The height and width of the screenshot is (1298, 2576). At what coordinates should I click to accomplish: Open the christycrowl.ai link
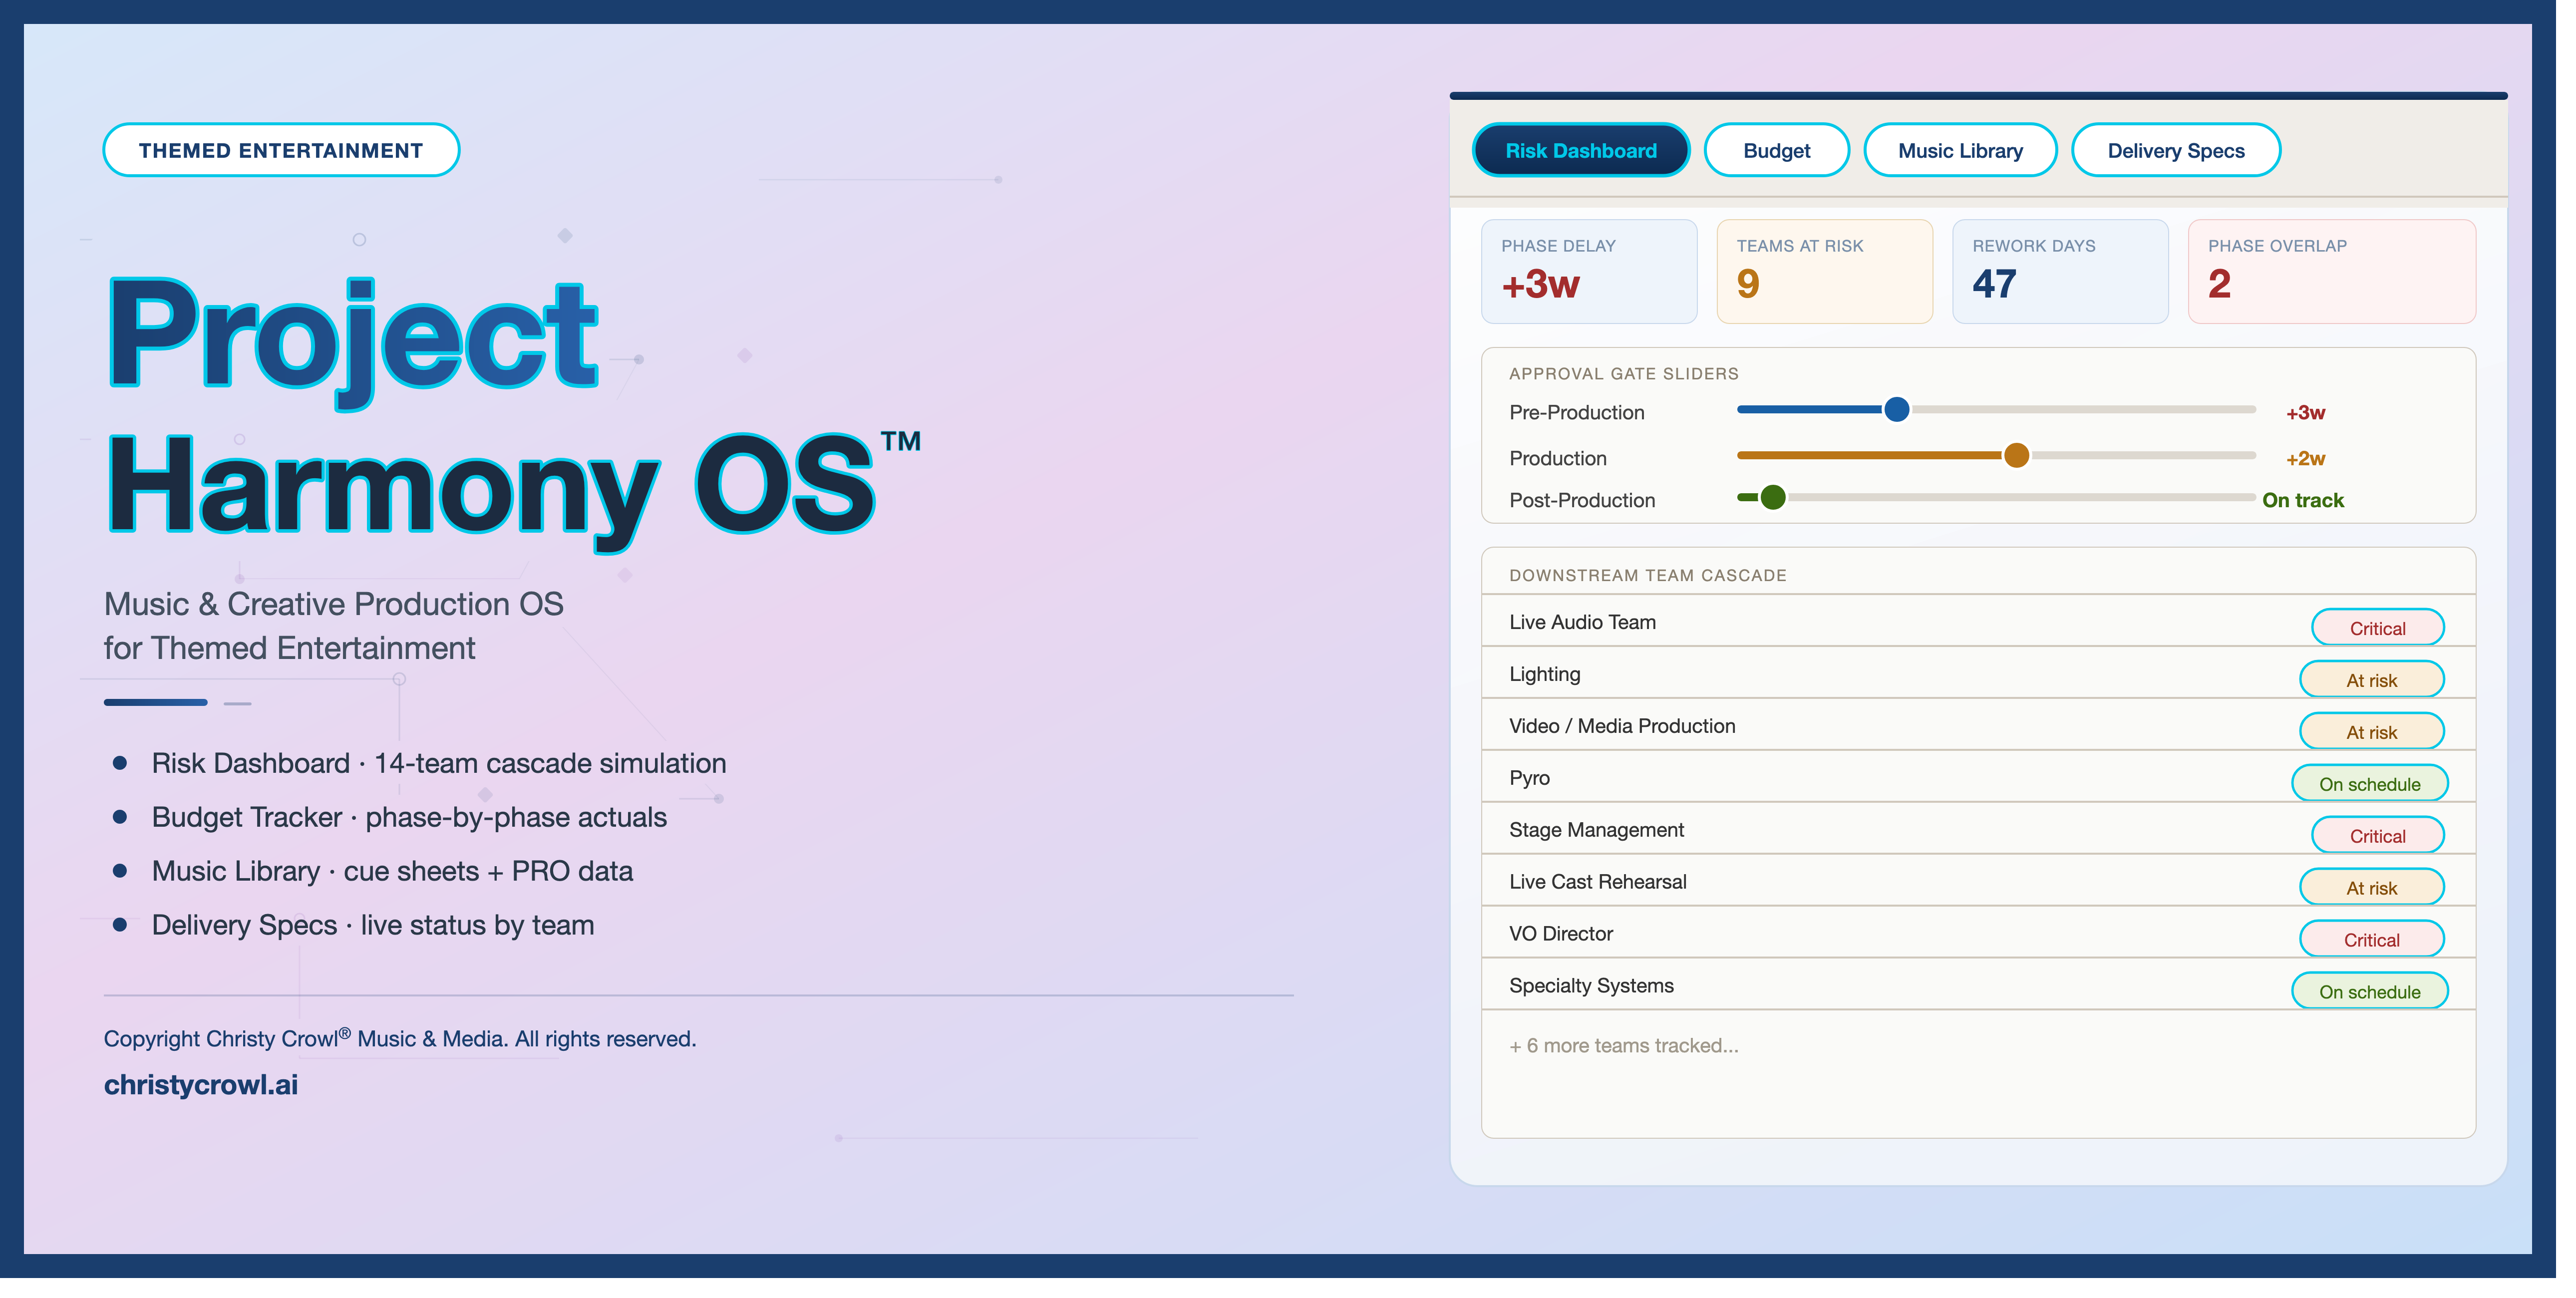click(201, 1085)
